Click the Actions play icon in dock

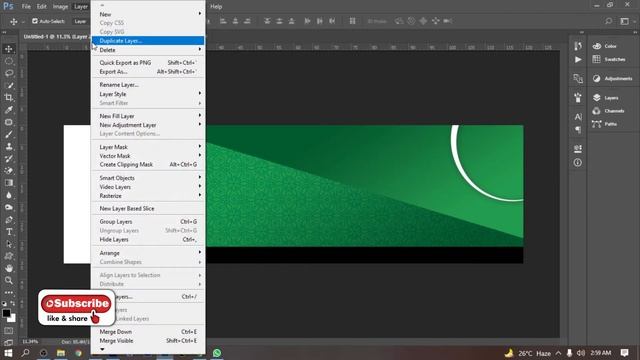[578, 60]
